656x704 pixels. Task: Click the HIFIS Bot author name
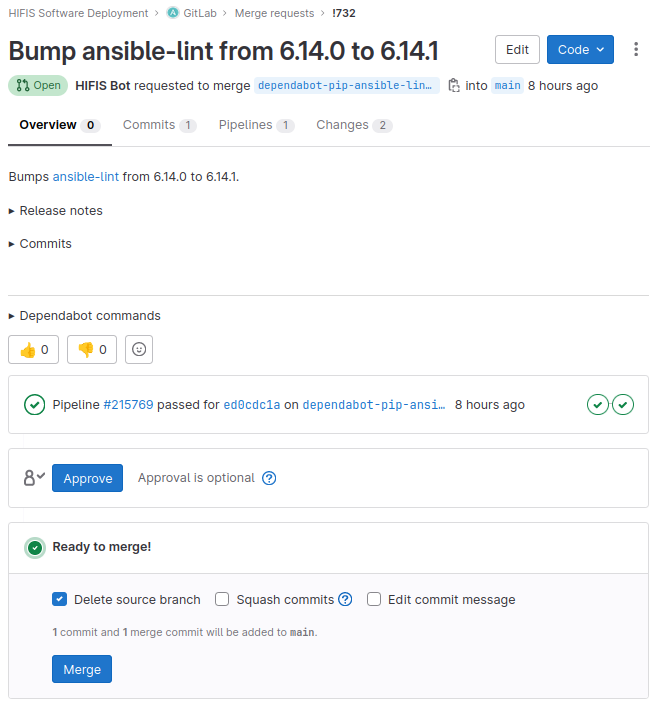click(103, 85)
